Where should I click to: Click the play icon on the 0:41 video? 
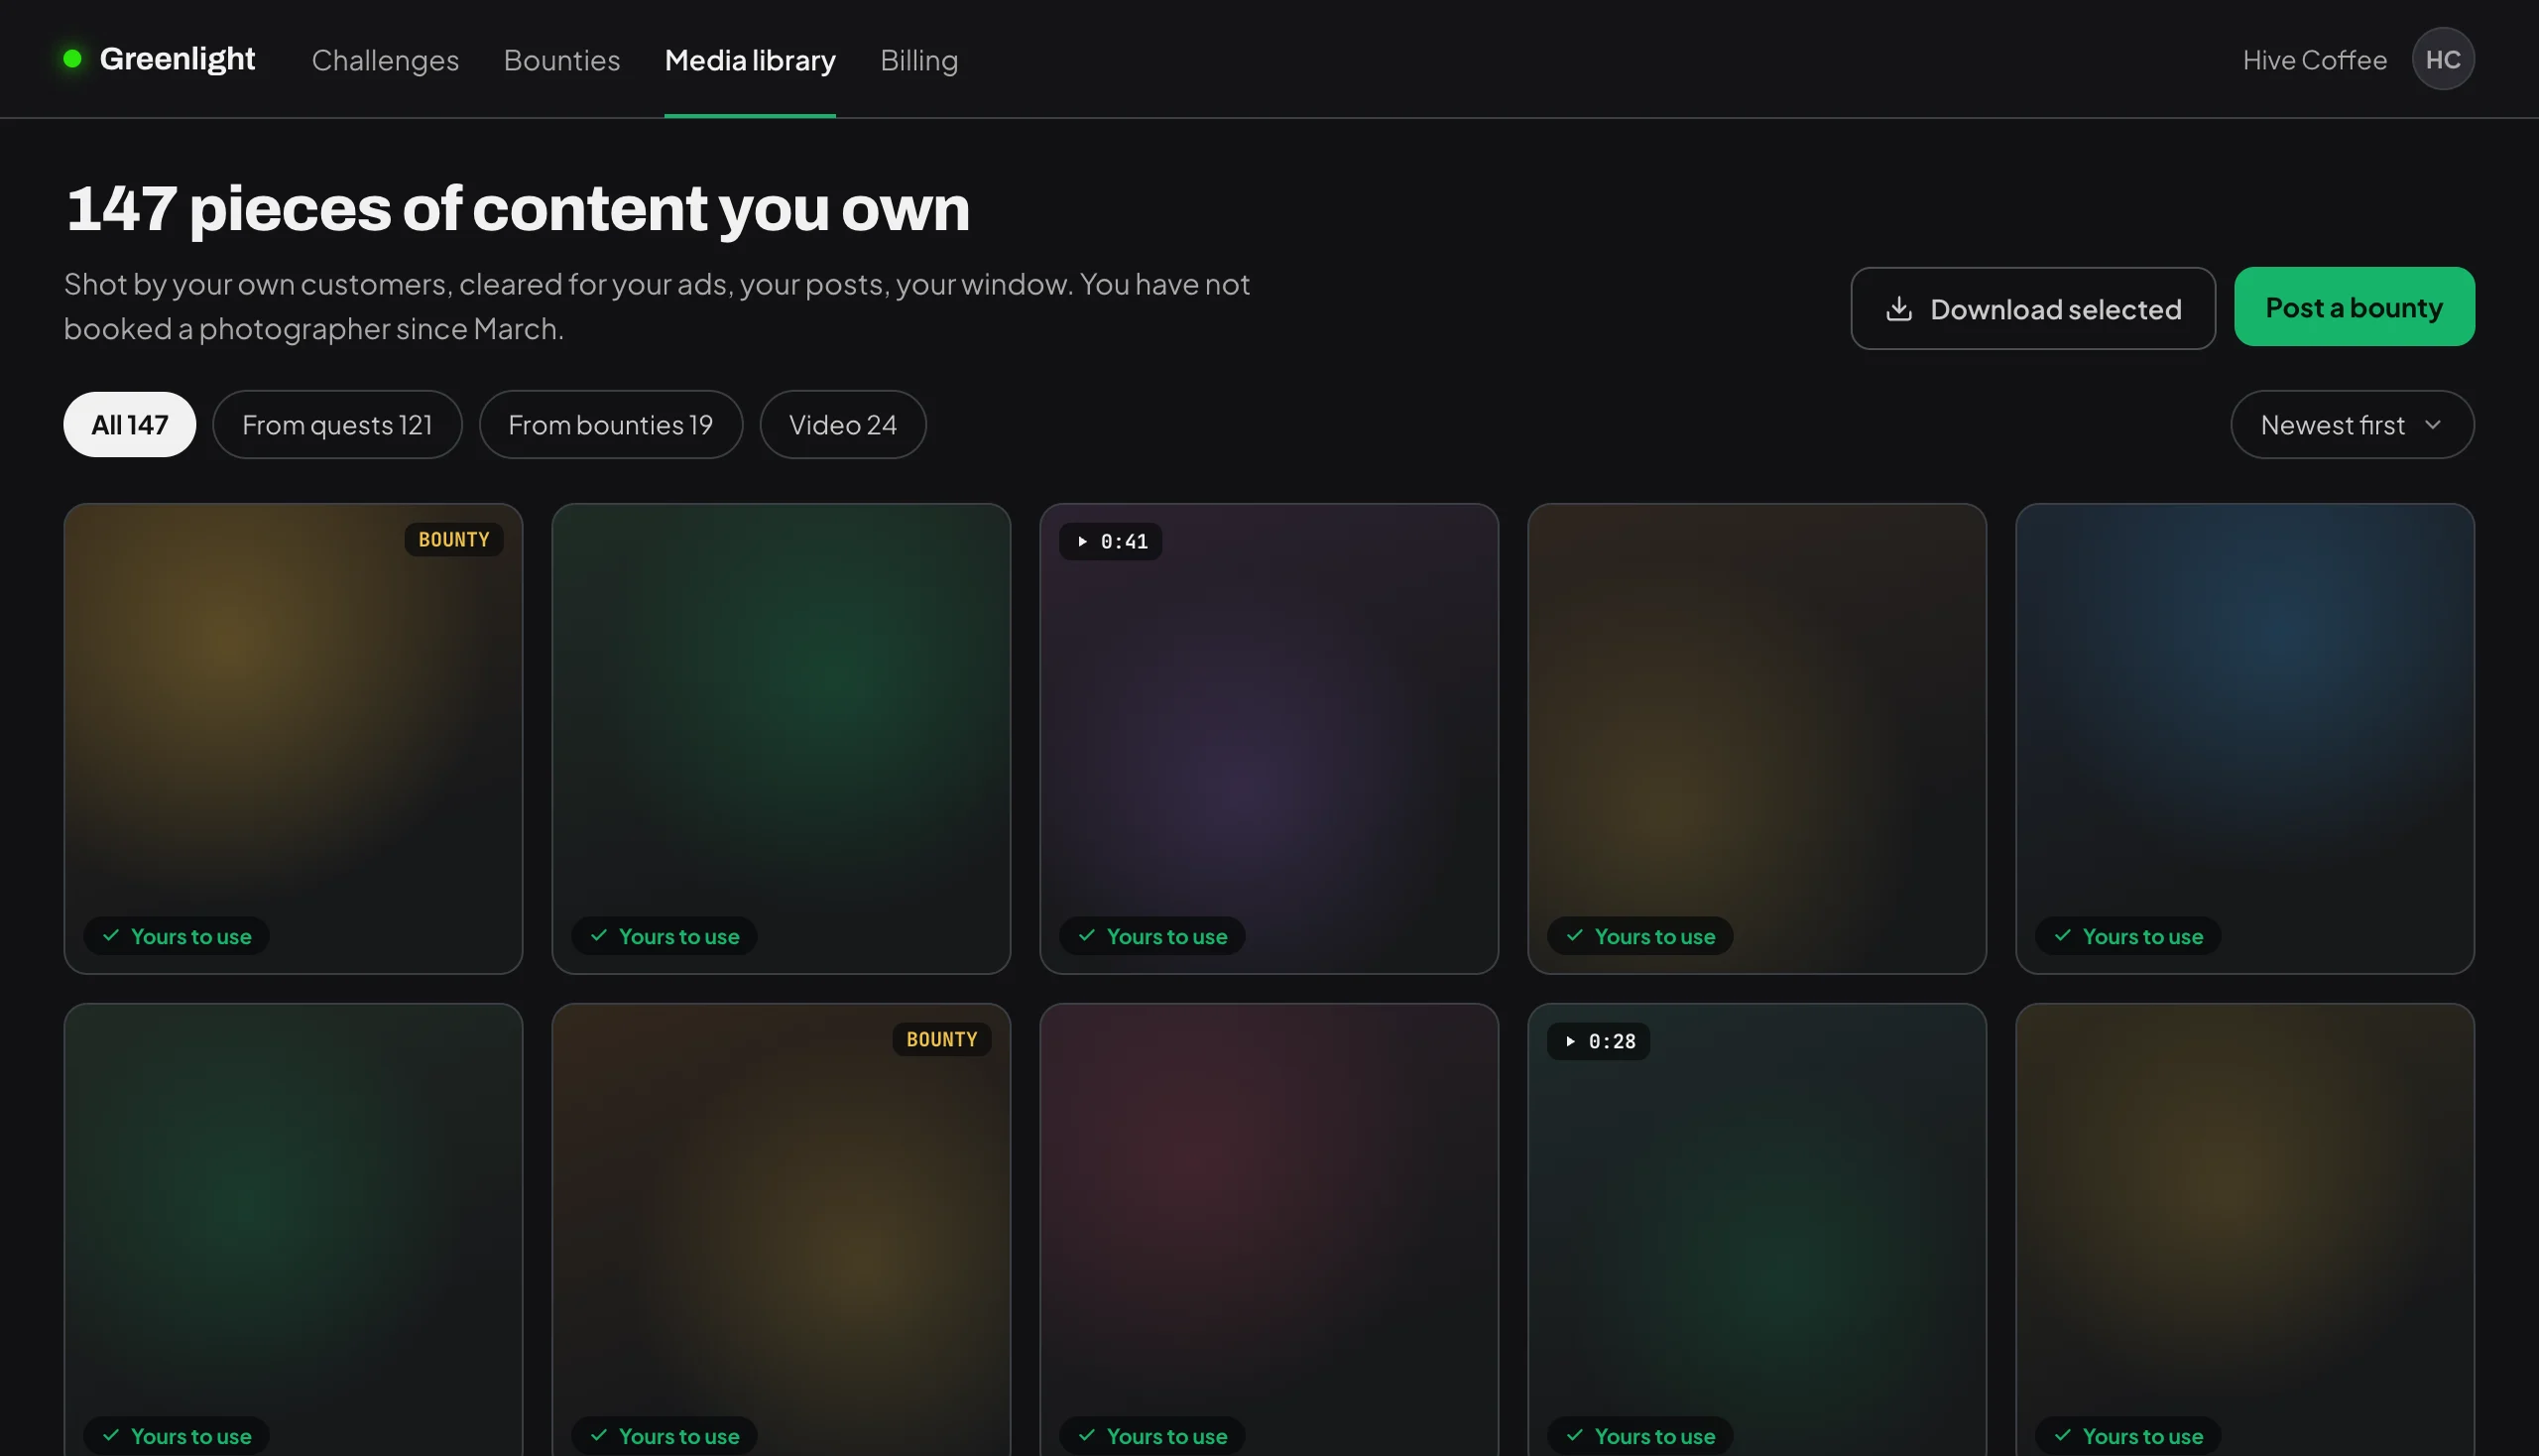tap(1082, 541)
